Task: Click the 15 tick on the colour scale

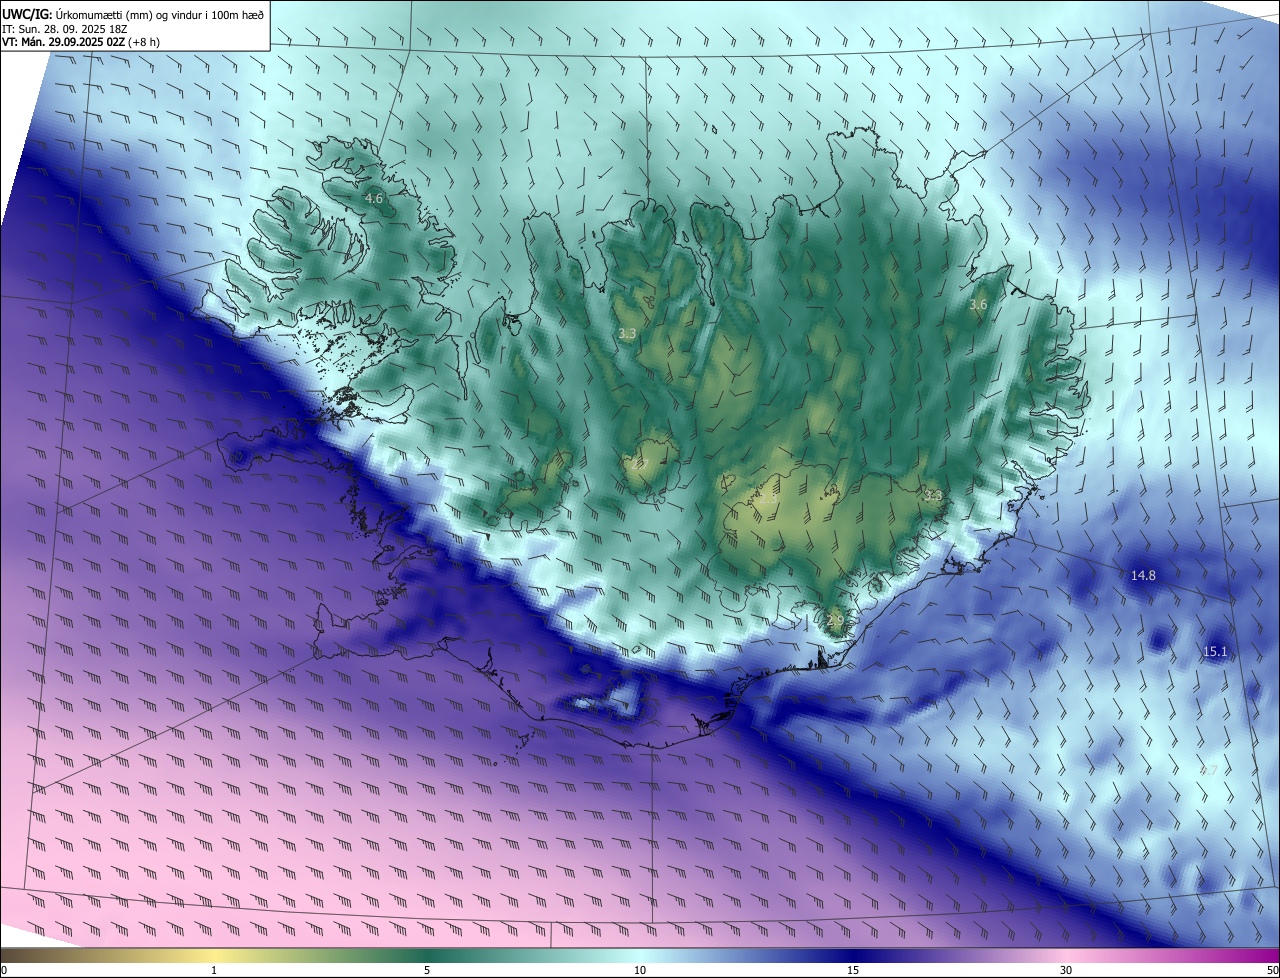Action: [x=853, y=970]
